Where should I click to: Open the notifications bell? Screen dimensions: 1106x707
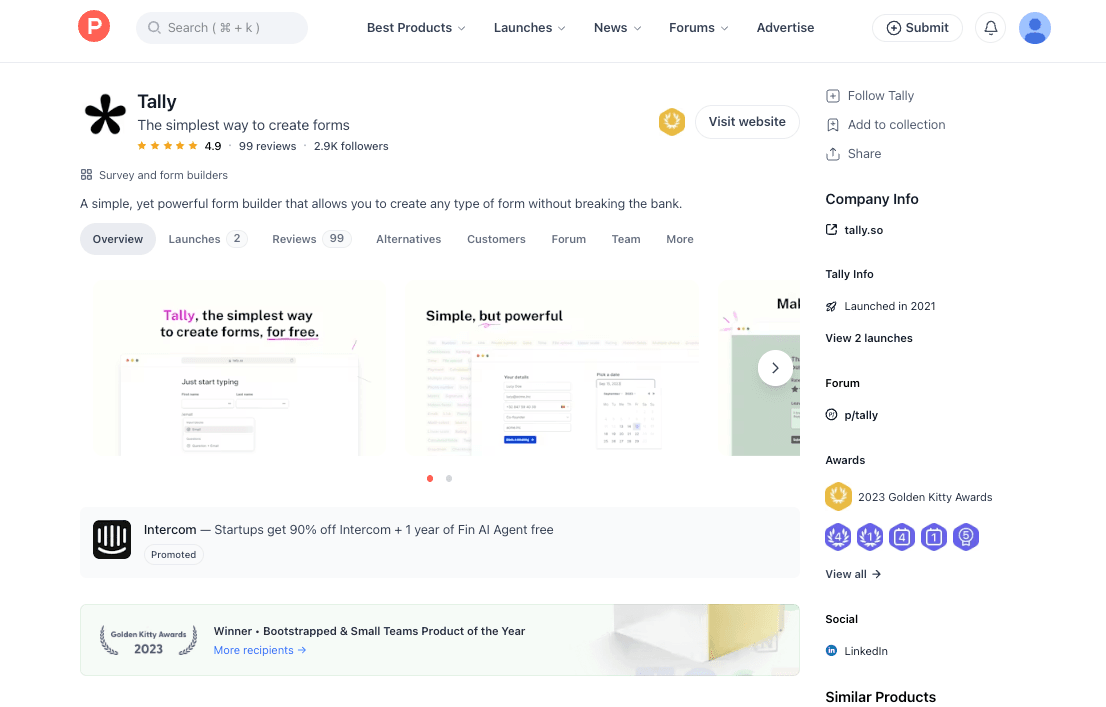tap(990, 28)
